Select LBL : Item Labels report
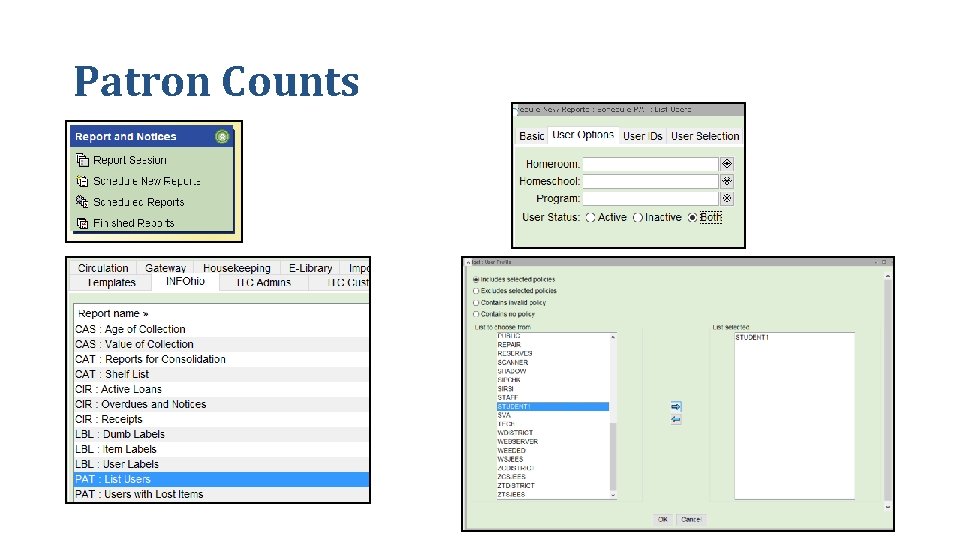The image size is (960, 540). pyautogui.click(x=222, y=449)
